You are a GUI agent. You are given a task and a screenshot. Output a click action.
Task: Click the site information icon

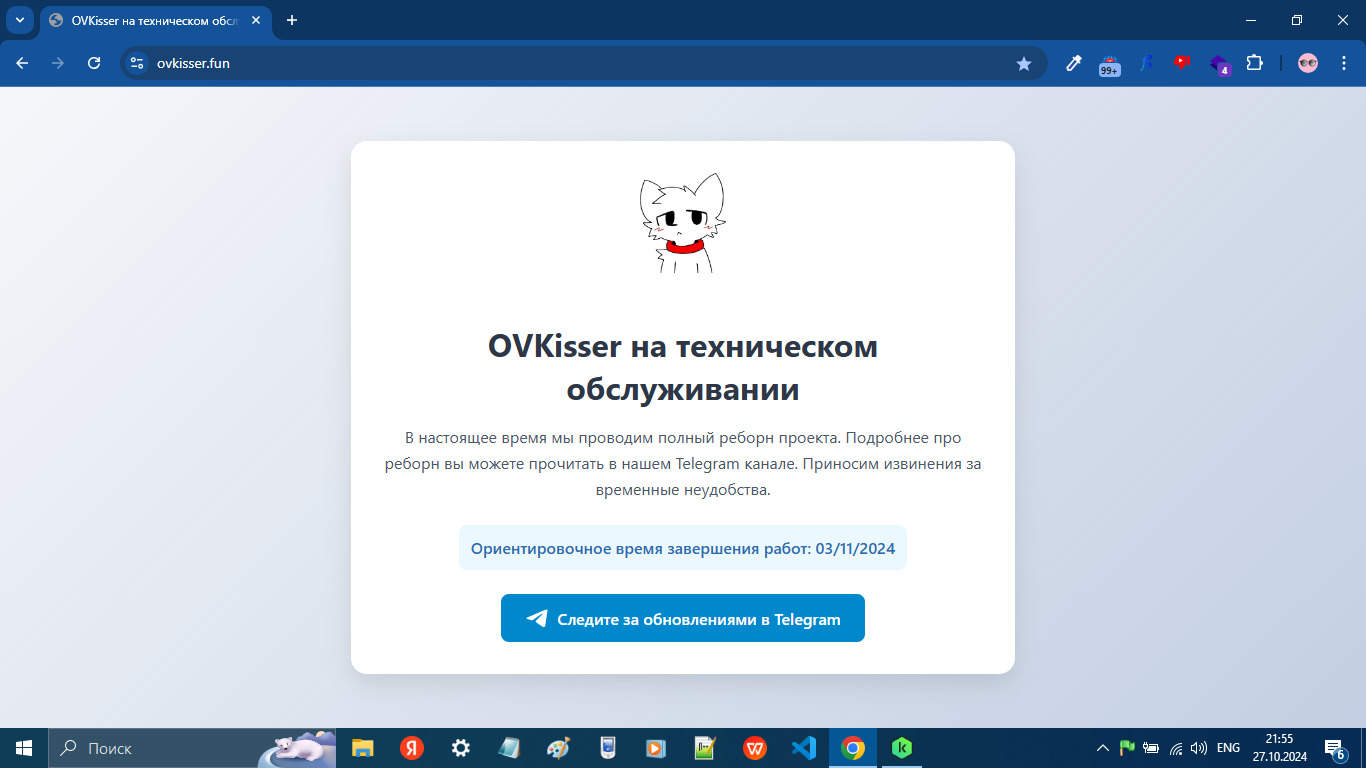coord(137,63)
